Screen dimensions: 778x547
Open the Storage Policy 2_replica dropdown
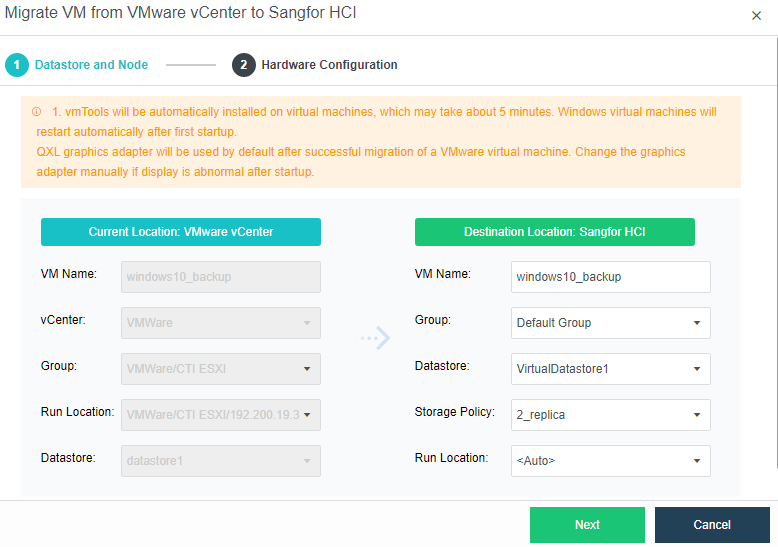(x=610, y=415)
